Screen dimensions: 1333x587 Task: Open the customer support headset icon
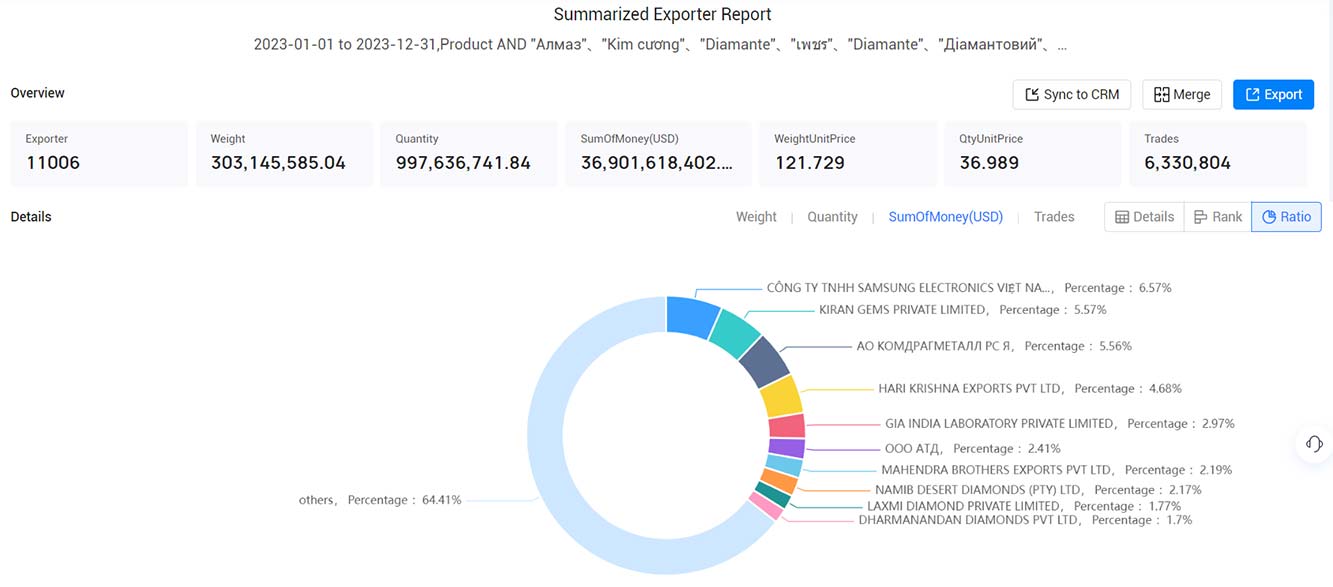click(1314, 443)
